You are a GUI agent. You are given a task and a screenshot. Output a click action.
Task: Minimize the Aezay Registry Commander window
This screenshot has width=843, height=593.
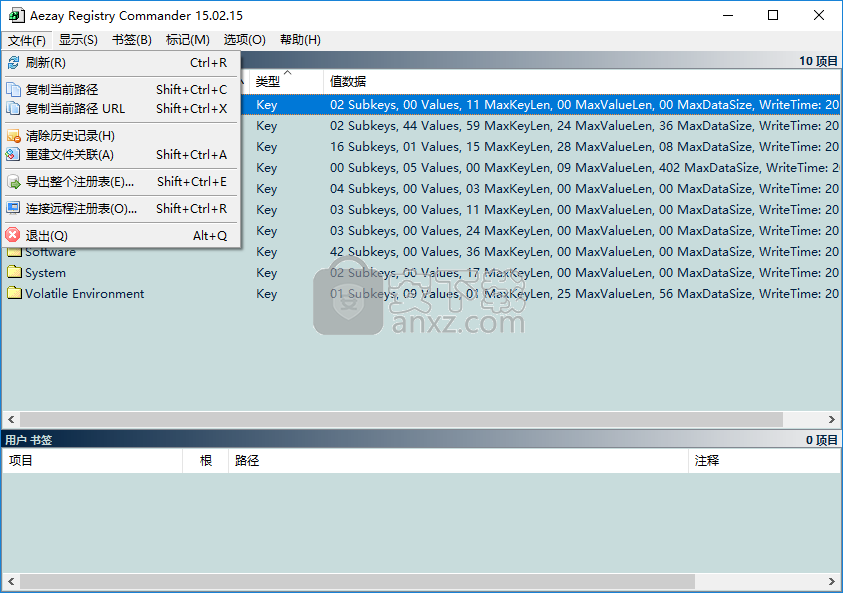[x=728, y=15]
